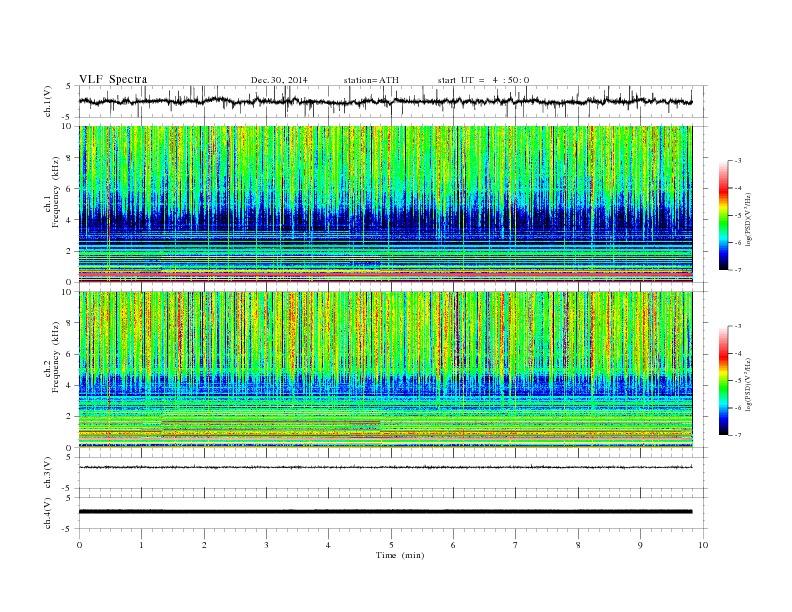Click time axis tick label "7"
792x612 pixels.
coord(515,545)
